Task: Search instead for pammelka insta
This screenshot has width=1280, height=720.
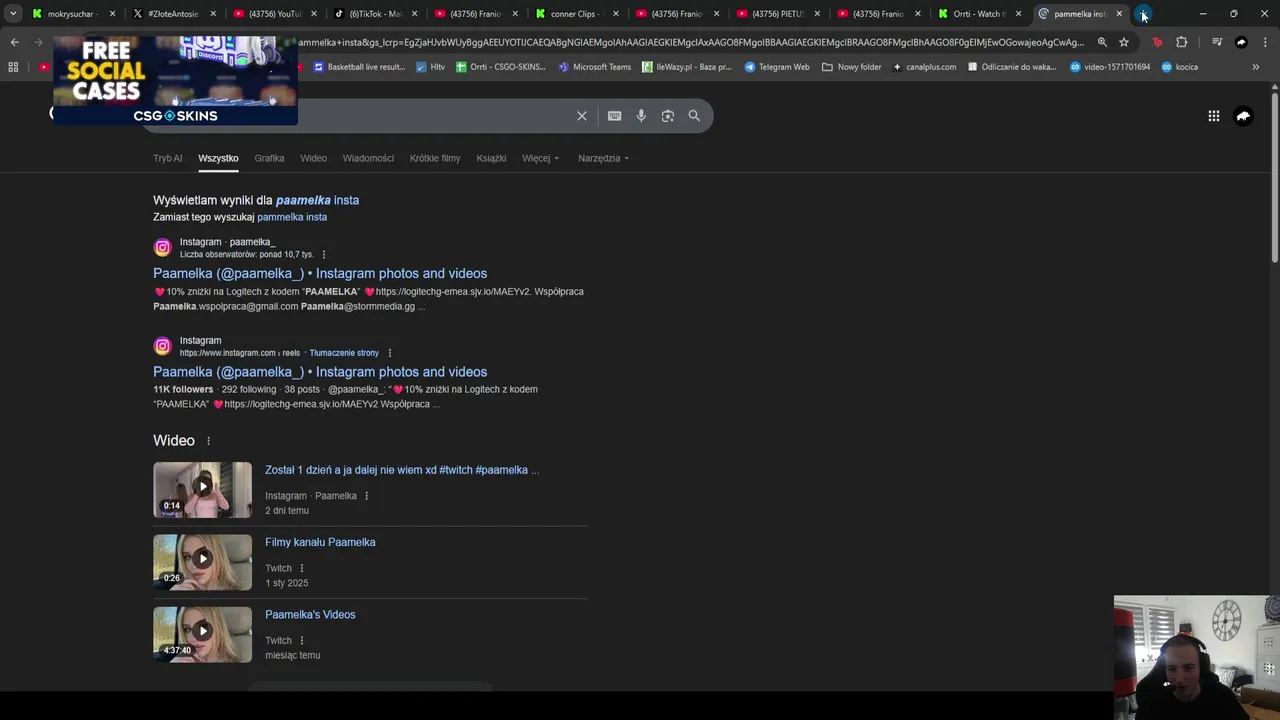Action: pos(292,217)
